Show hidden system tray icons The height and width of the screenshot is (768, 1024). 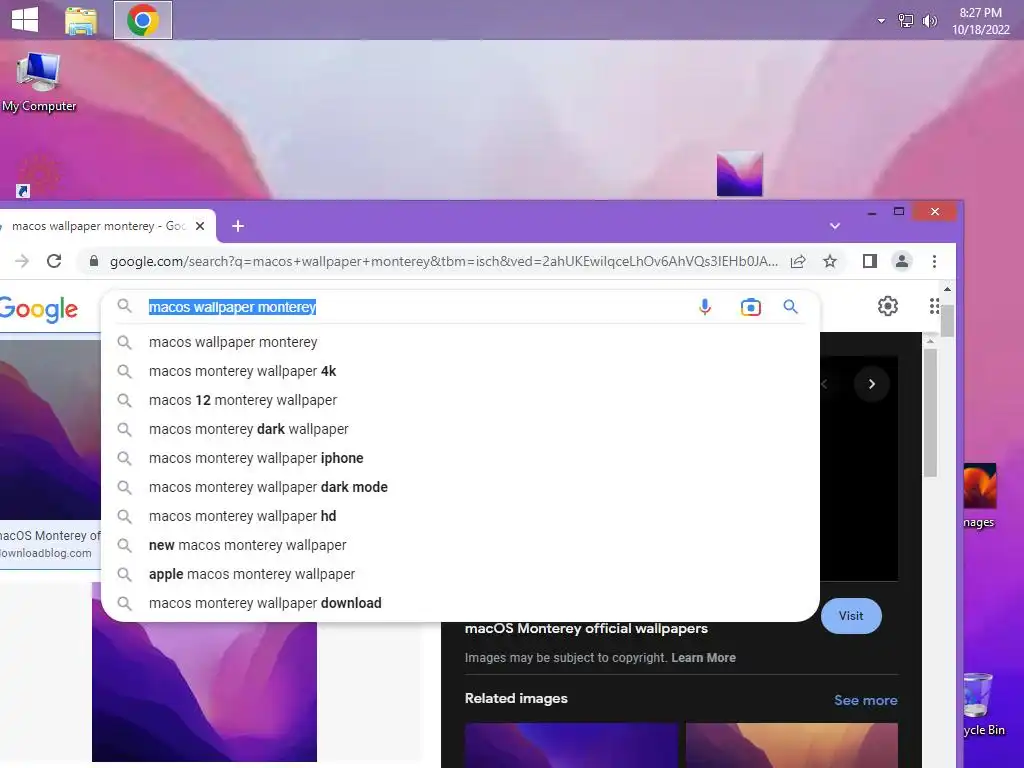tap(881, 21)
